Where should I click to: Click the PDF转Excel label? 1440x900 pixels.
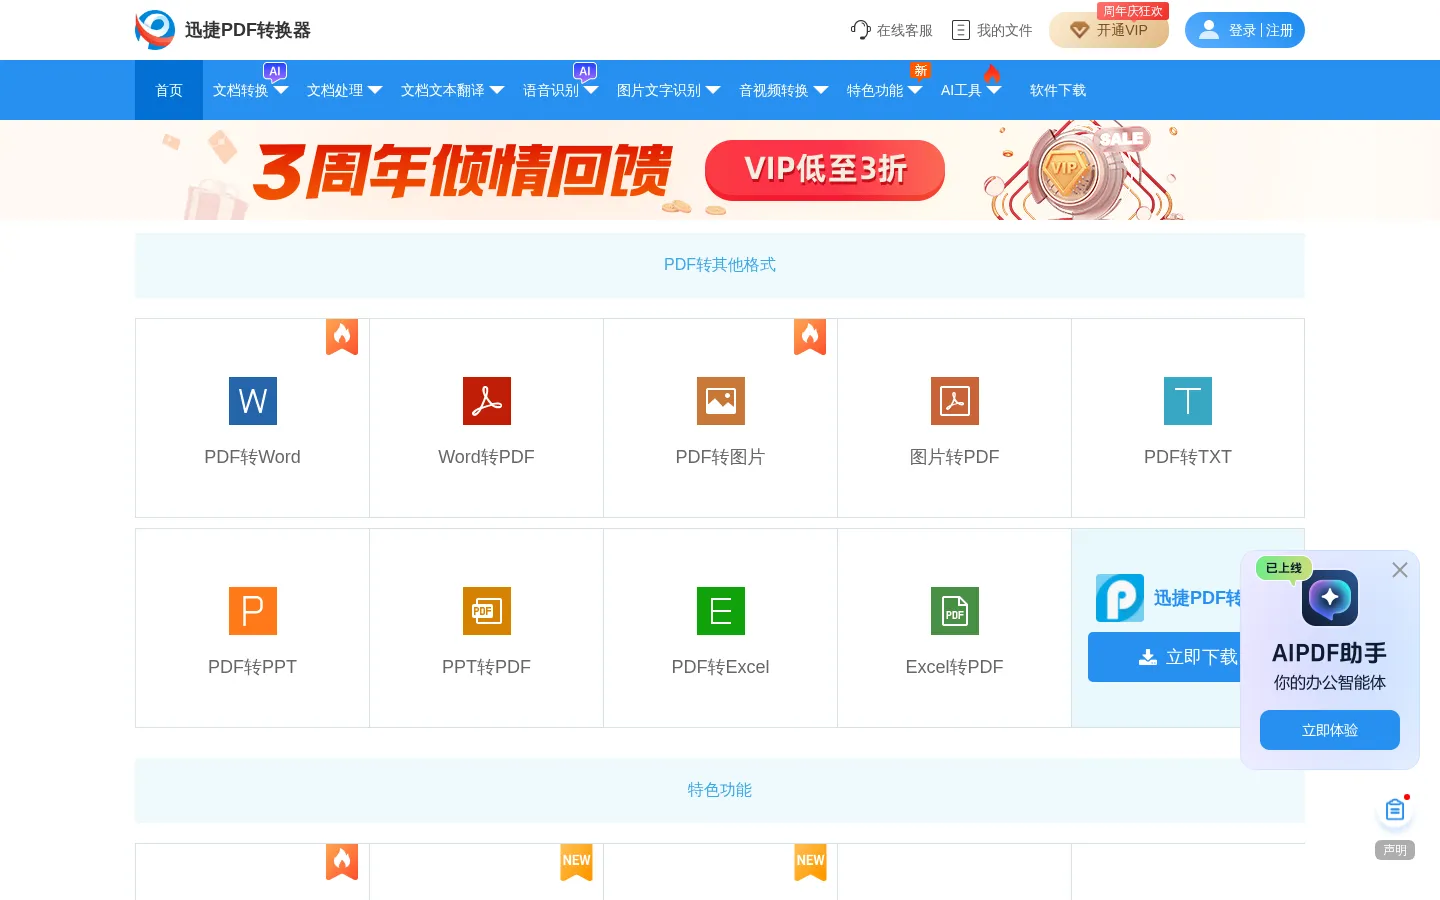[x=721, y=667]
